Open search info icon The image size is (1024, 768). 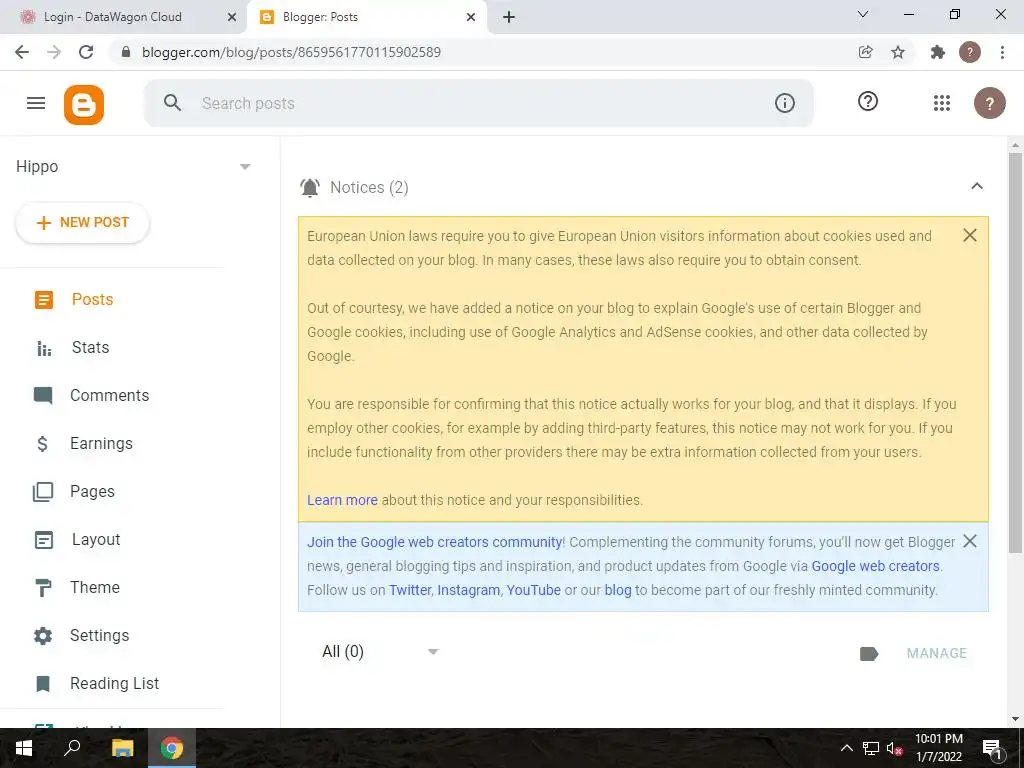click(x=784, y=103)
